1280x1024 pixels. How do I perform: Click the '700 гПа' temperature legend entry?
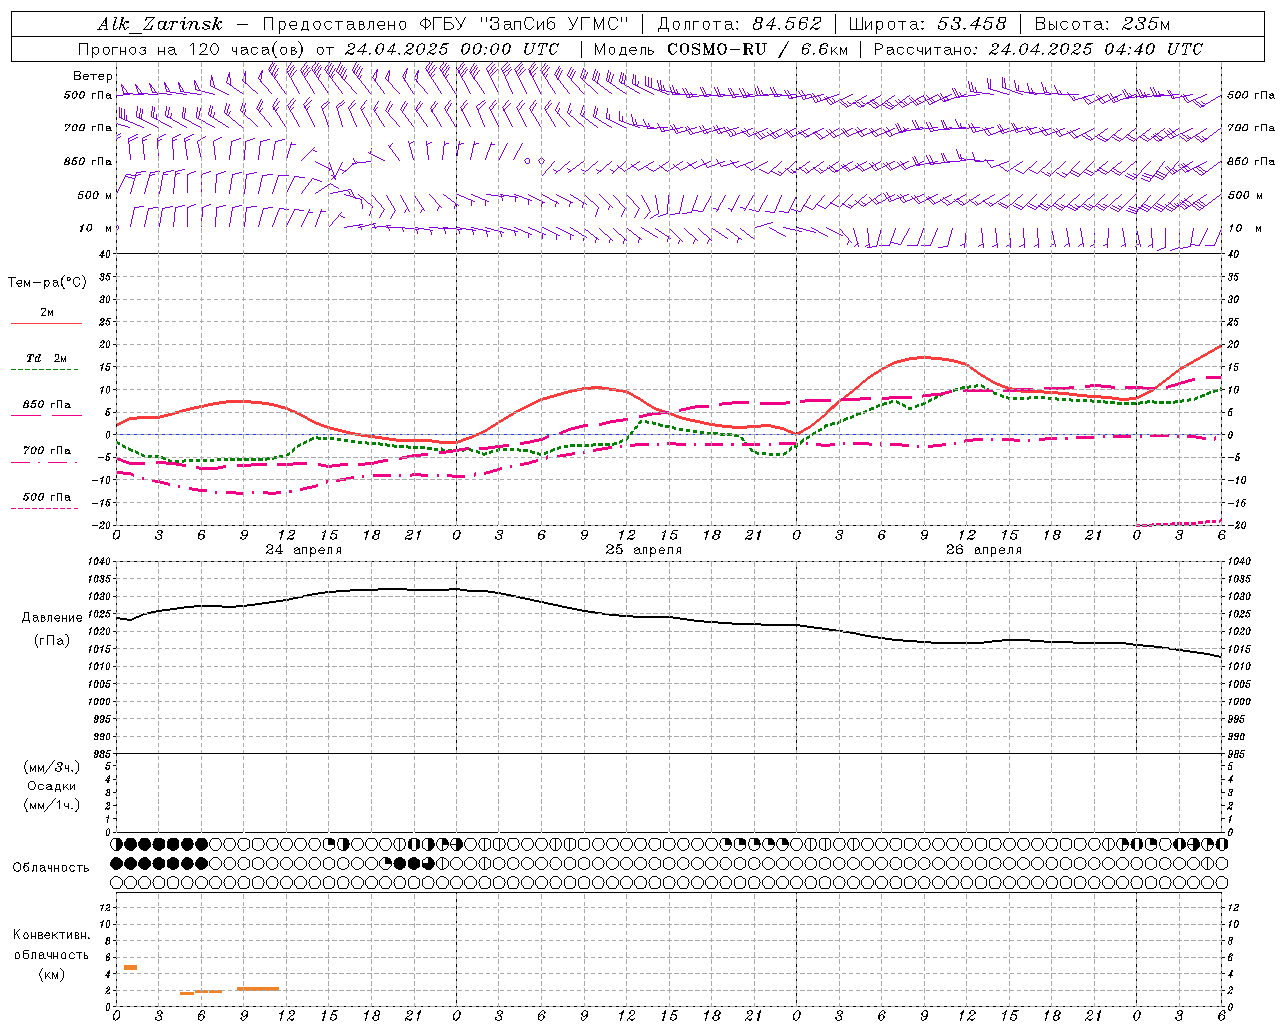point(47,451)
